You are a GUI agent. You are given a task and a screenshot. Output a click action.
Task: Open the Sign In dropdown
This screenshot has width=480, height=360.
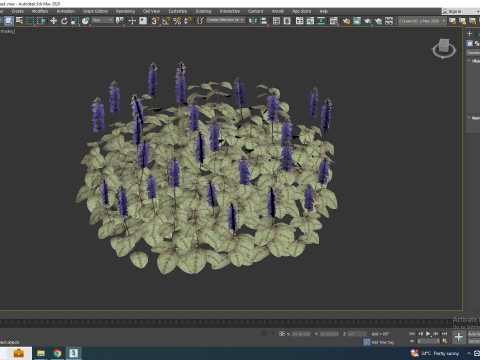tap(461, 11)
